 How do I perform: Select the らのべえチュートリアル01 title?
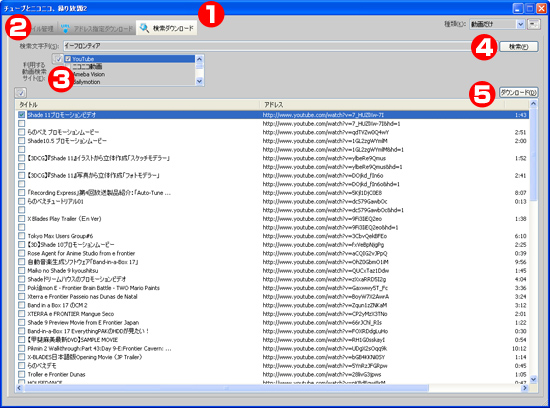click(x=55, y=201)
